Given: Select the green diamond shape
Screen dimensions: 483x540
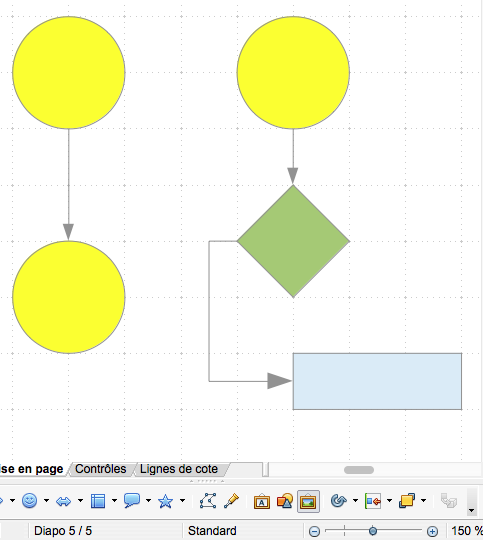Looking at the screenshot, I should click(x=293, y=241).
